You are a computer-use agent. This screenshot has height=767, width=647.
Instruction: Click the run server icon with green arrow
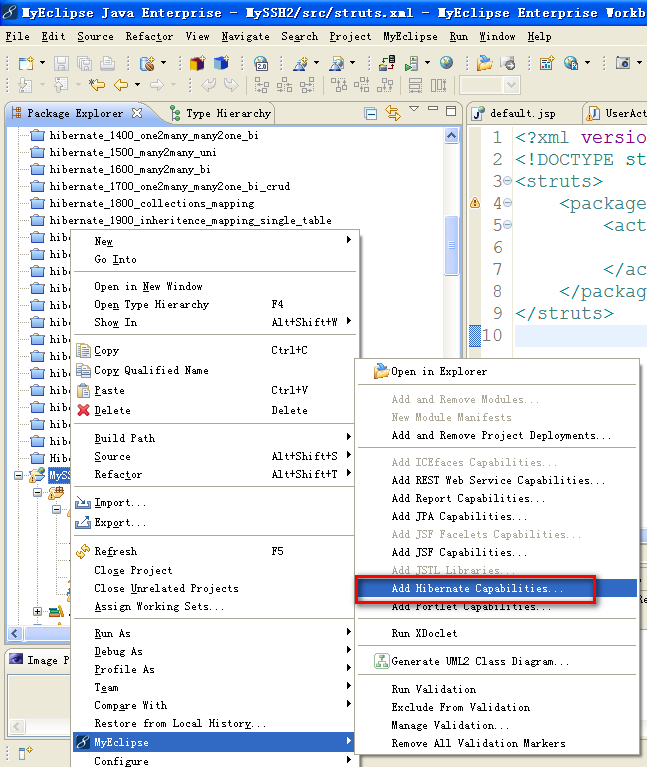tap(412, 63)
